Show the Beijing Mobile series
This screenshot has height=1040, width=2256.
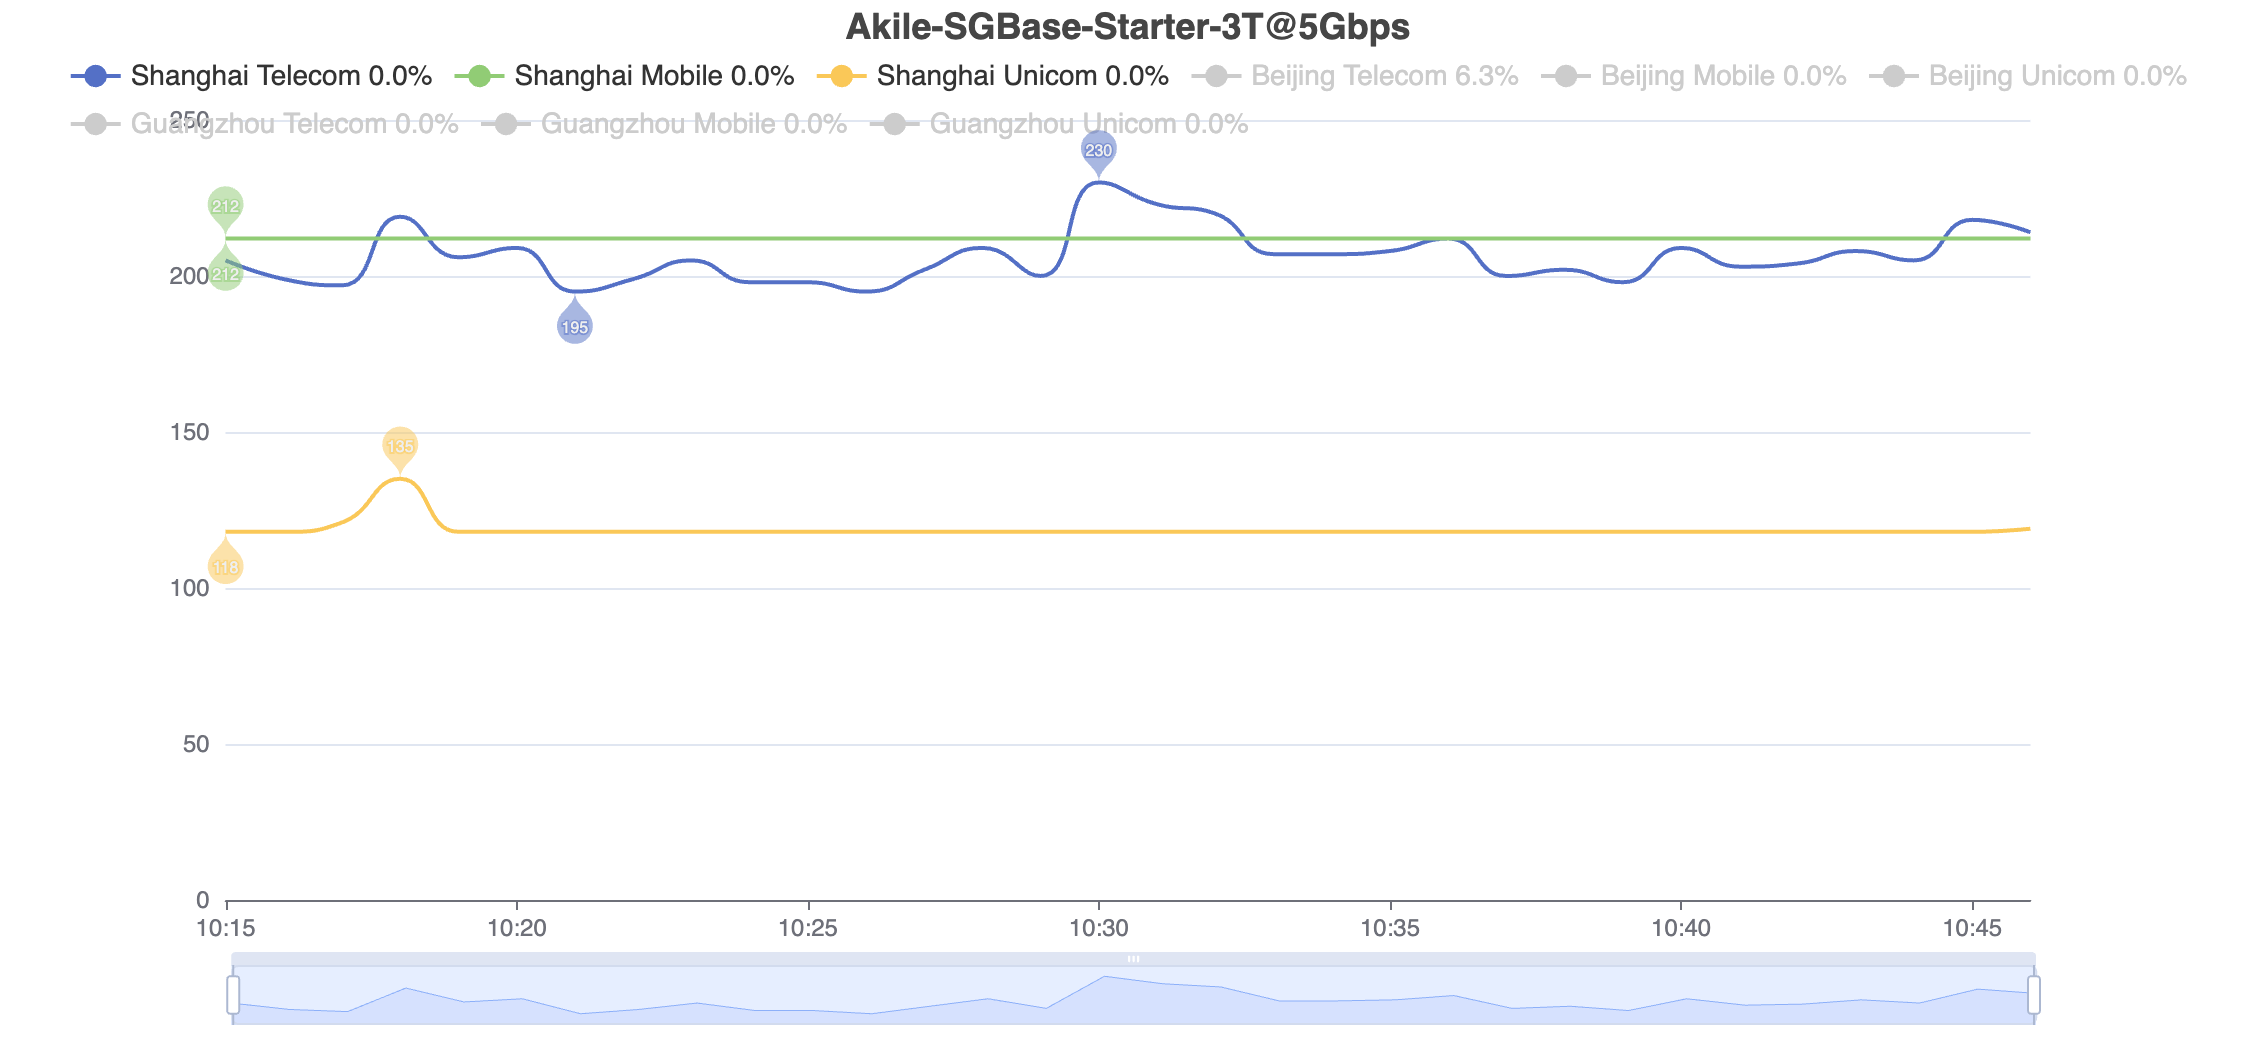pos(1694,76)
